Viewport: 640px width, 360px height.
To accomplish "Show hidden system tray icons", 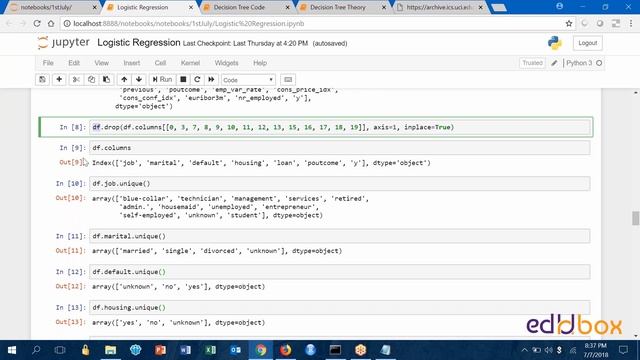I will 524,350.
